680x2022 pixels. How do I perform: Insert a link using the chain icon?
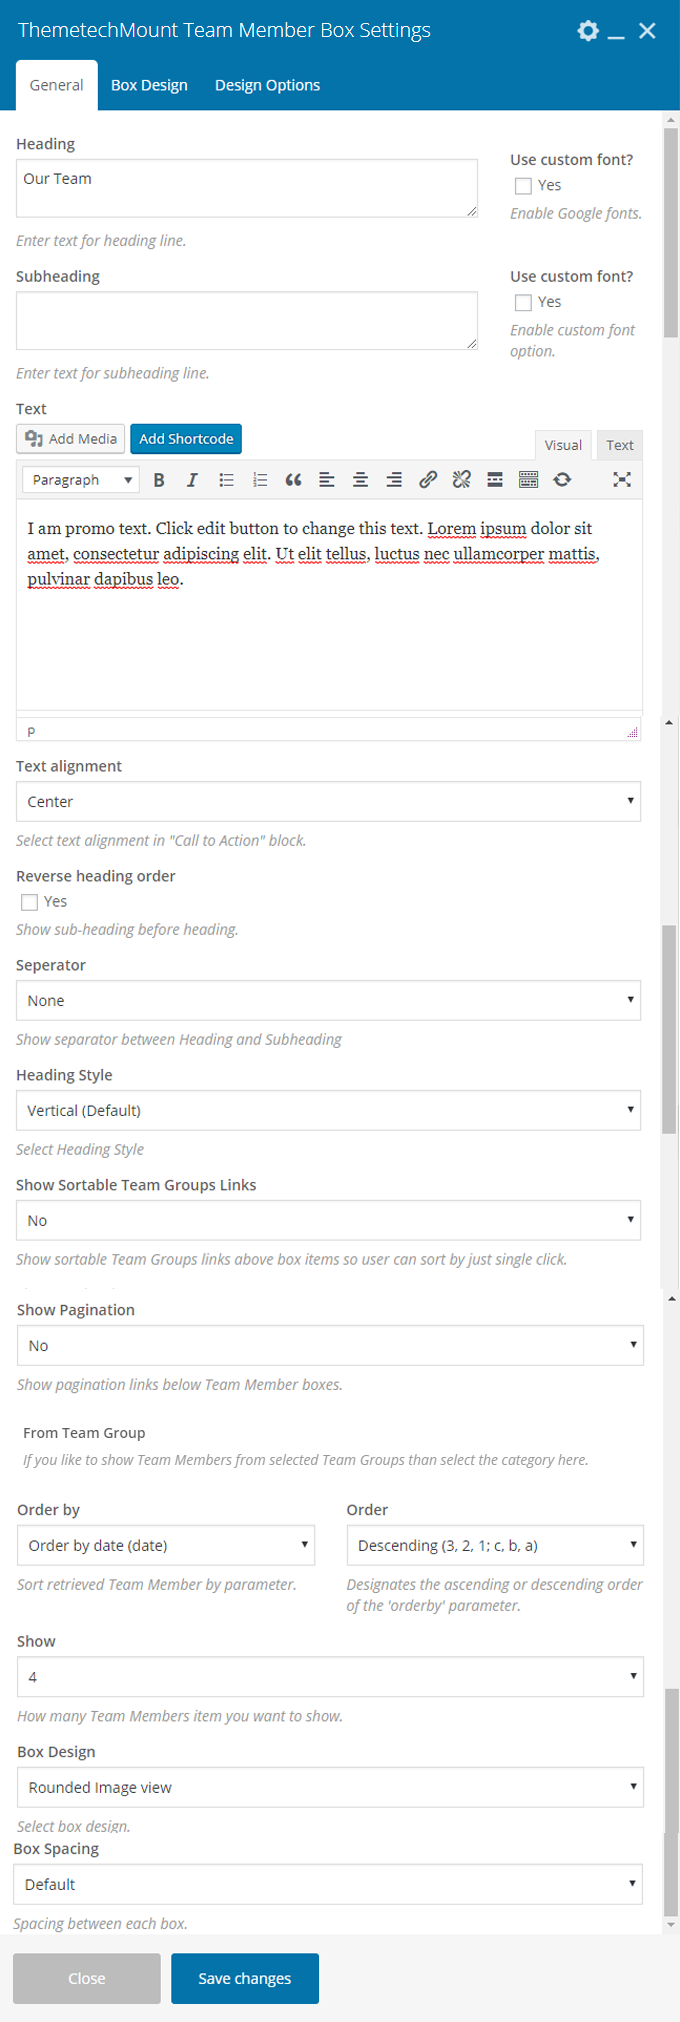click(428, 480)
